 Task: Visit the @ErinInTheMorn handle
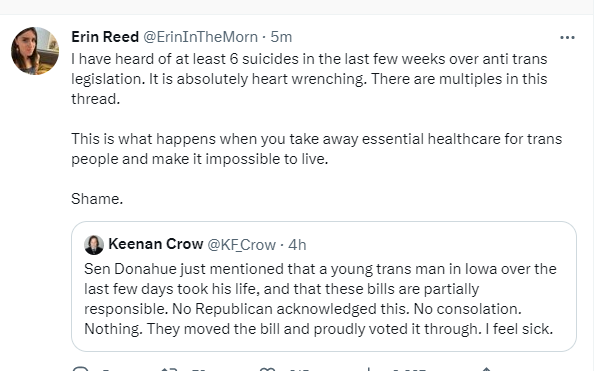[200, 37]
